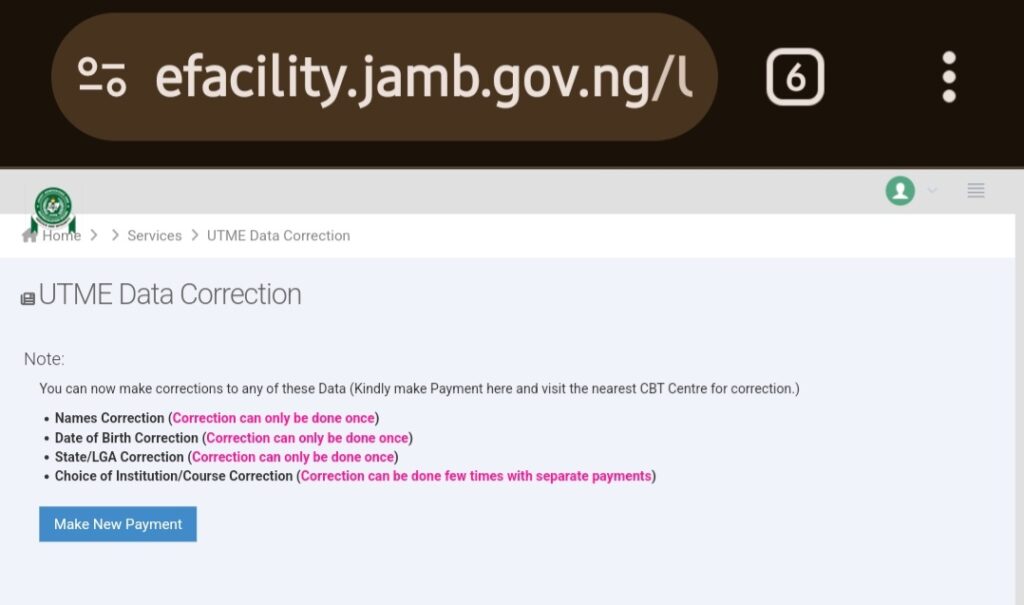Go to Home breadcrumb link
Screen dimensions: 1024x605
(61, 235)
